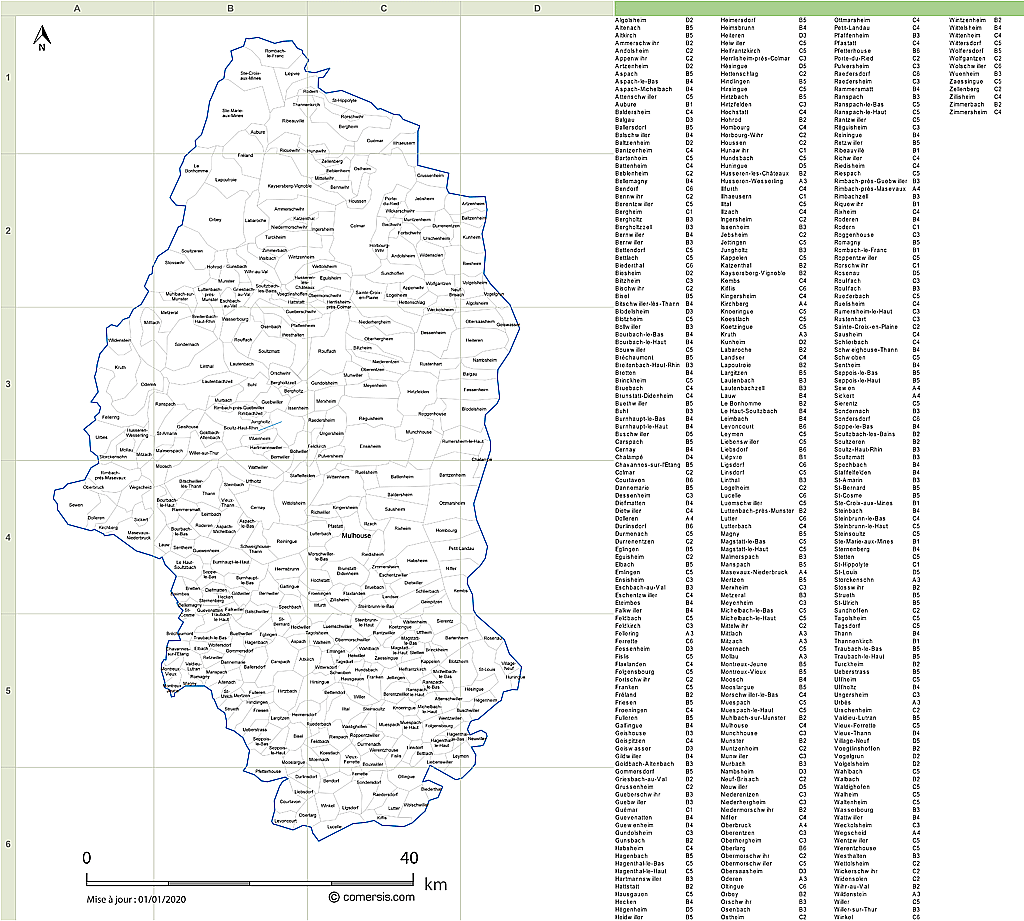Viewport: 1024px width, 921px height.
Task: Click 'Ottmarsheim' in the commune index
Action: click(852, 20)
